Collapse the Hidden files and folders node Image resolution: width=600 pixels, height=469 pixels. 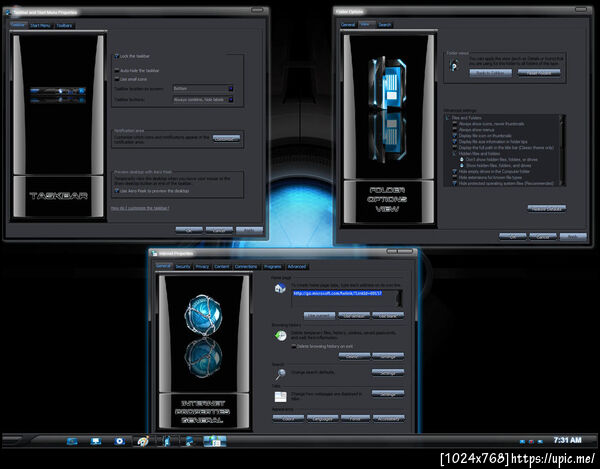click(x=455, y=153)
